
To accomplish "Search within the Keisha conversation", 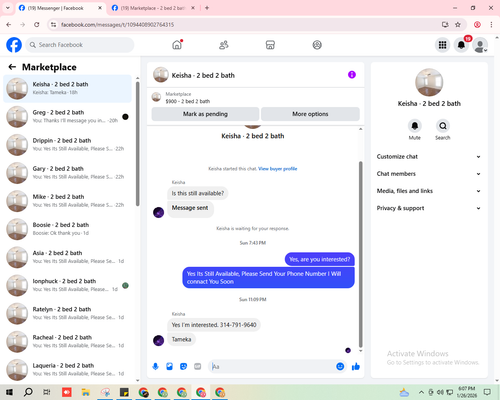I will 443,126.
